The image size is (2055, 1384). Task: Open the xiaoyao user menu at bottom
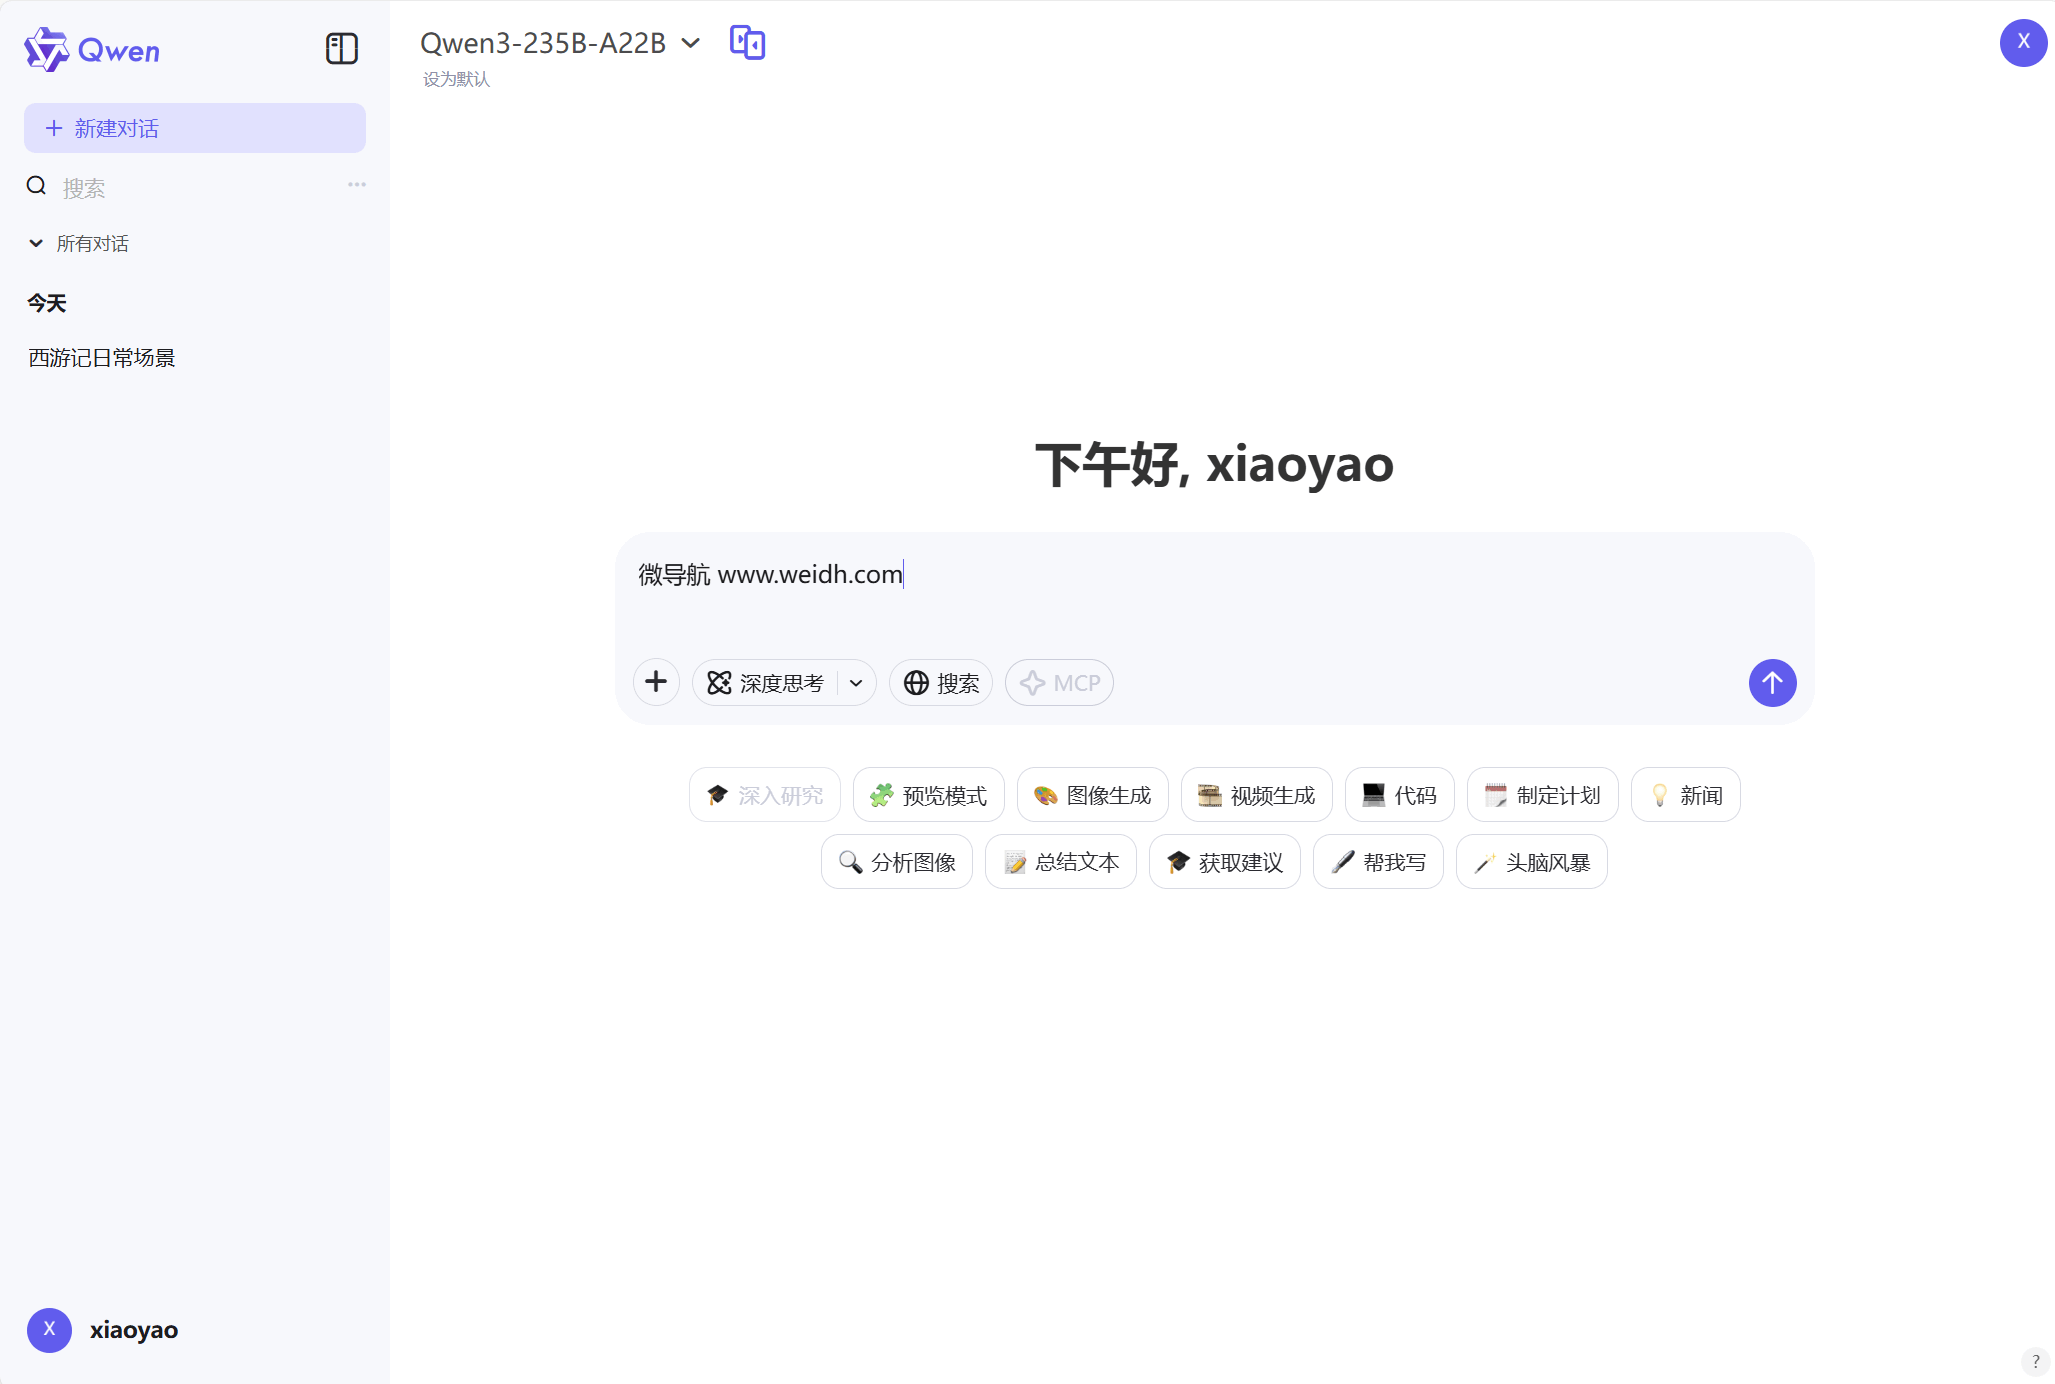coord(103,1330)
